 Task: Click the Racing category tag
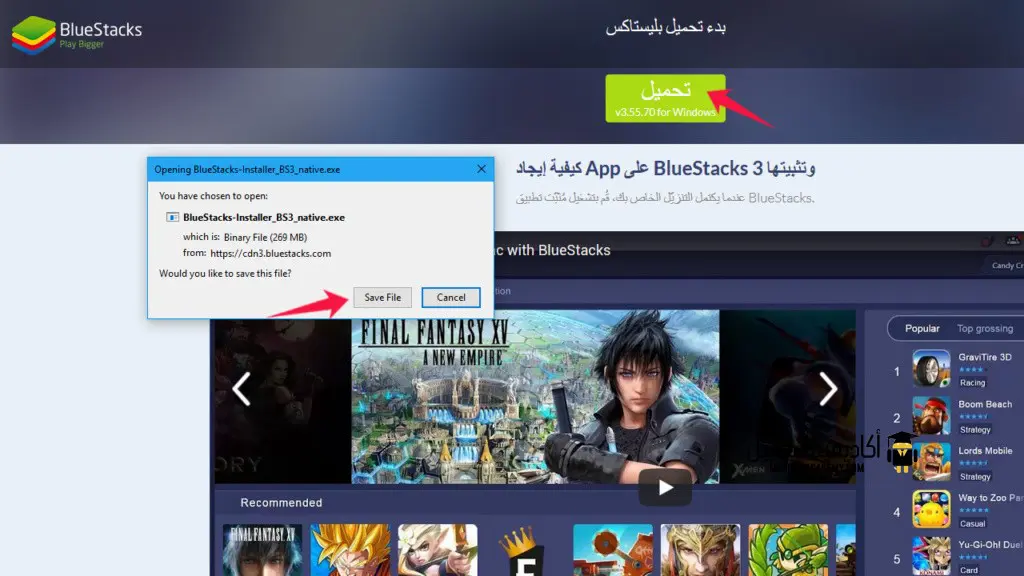[972, 383]
